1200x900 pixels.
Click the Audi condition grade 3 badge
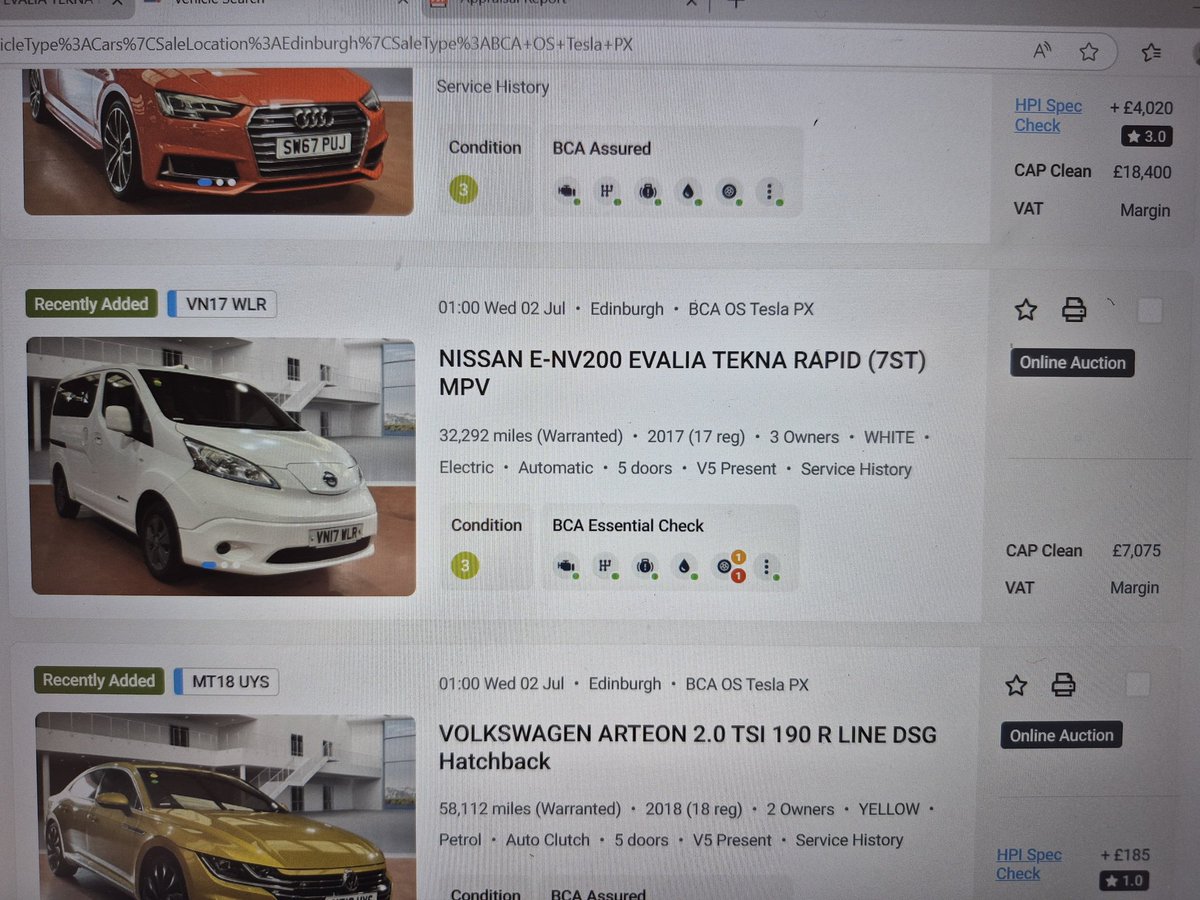[x=462, y=189]
